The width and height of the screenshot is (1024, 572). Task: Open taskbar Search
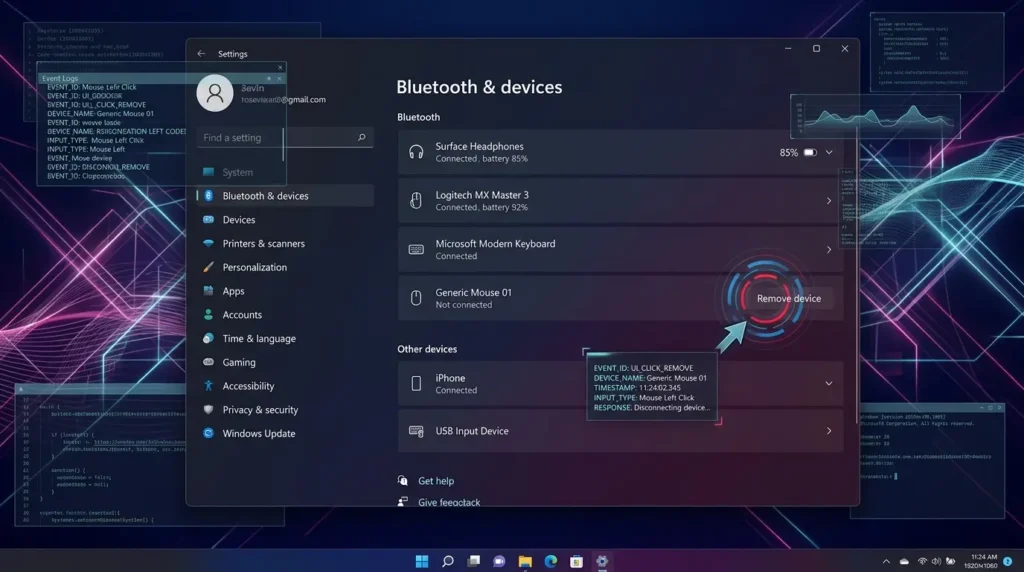(x=447, y=561)
